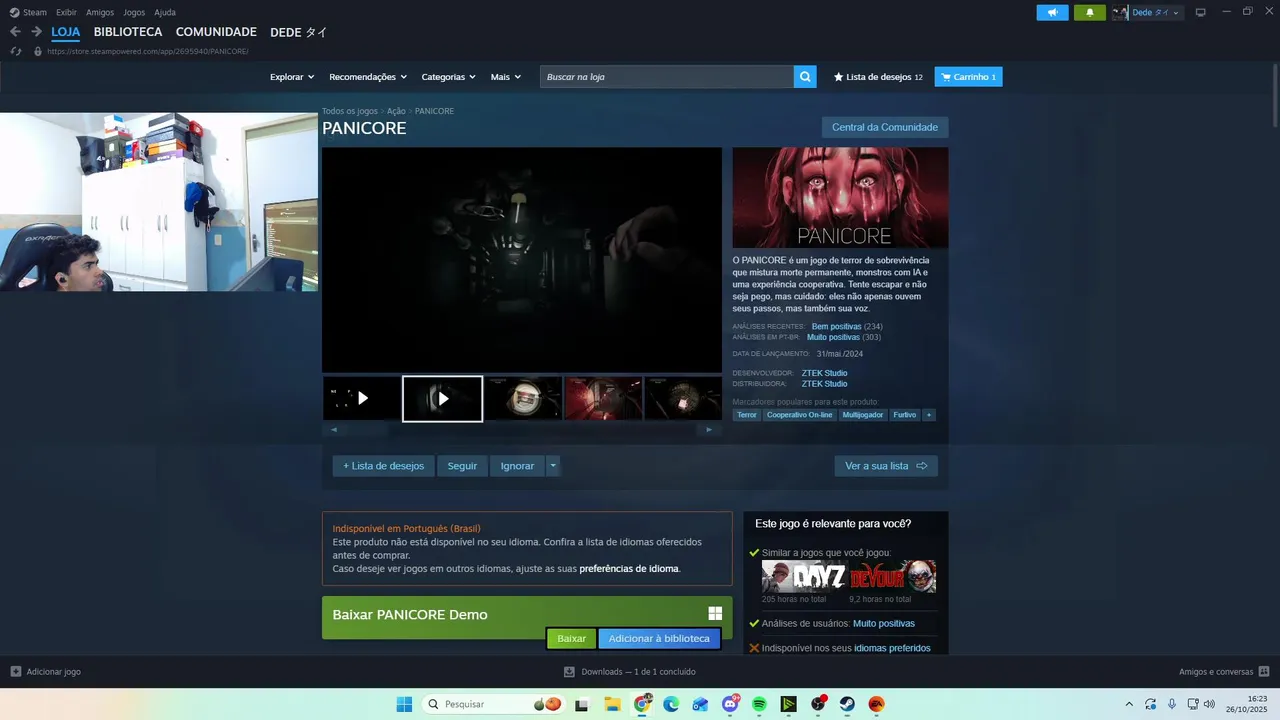Image resolution: width=1280 pixels, height=720 pixels.
Task: Open the Jogos menu
Action: click(134, 12)
